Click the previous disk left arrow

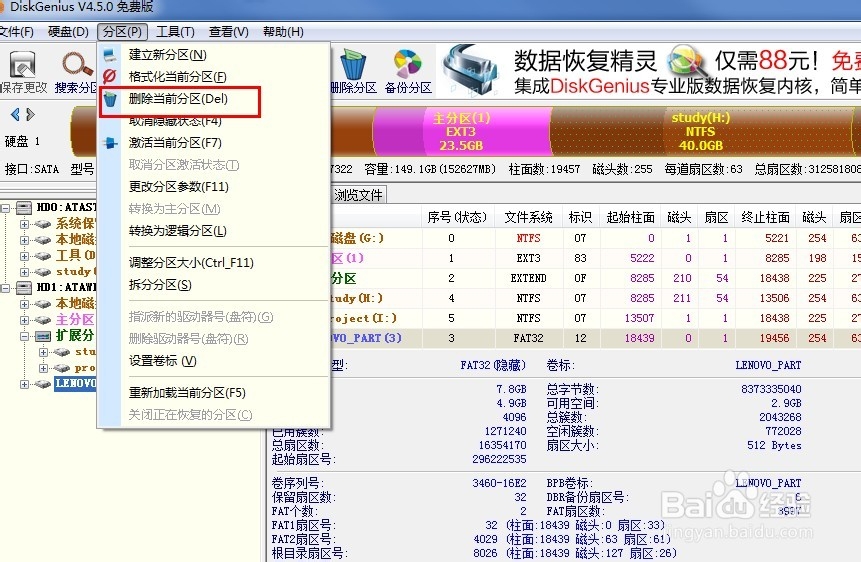(x=15, y=114)
